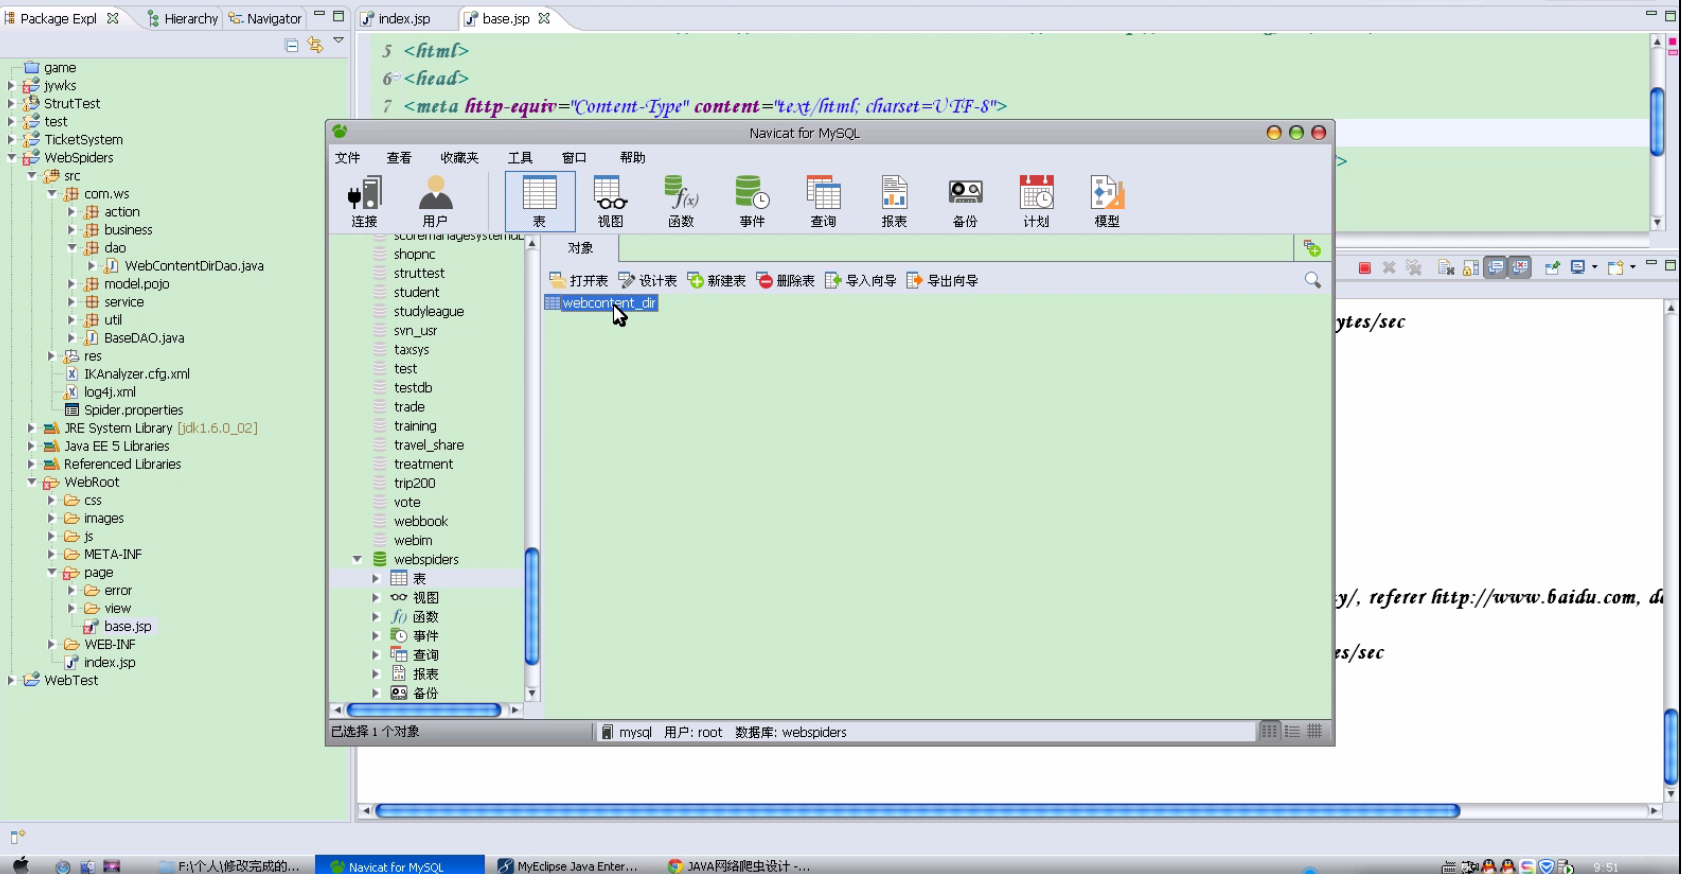Select Spider.properties file
Viewport: 1681px width, 874px height.
124,410
